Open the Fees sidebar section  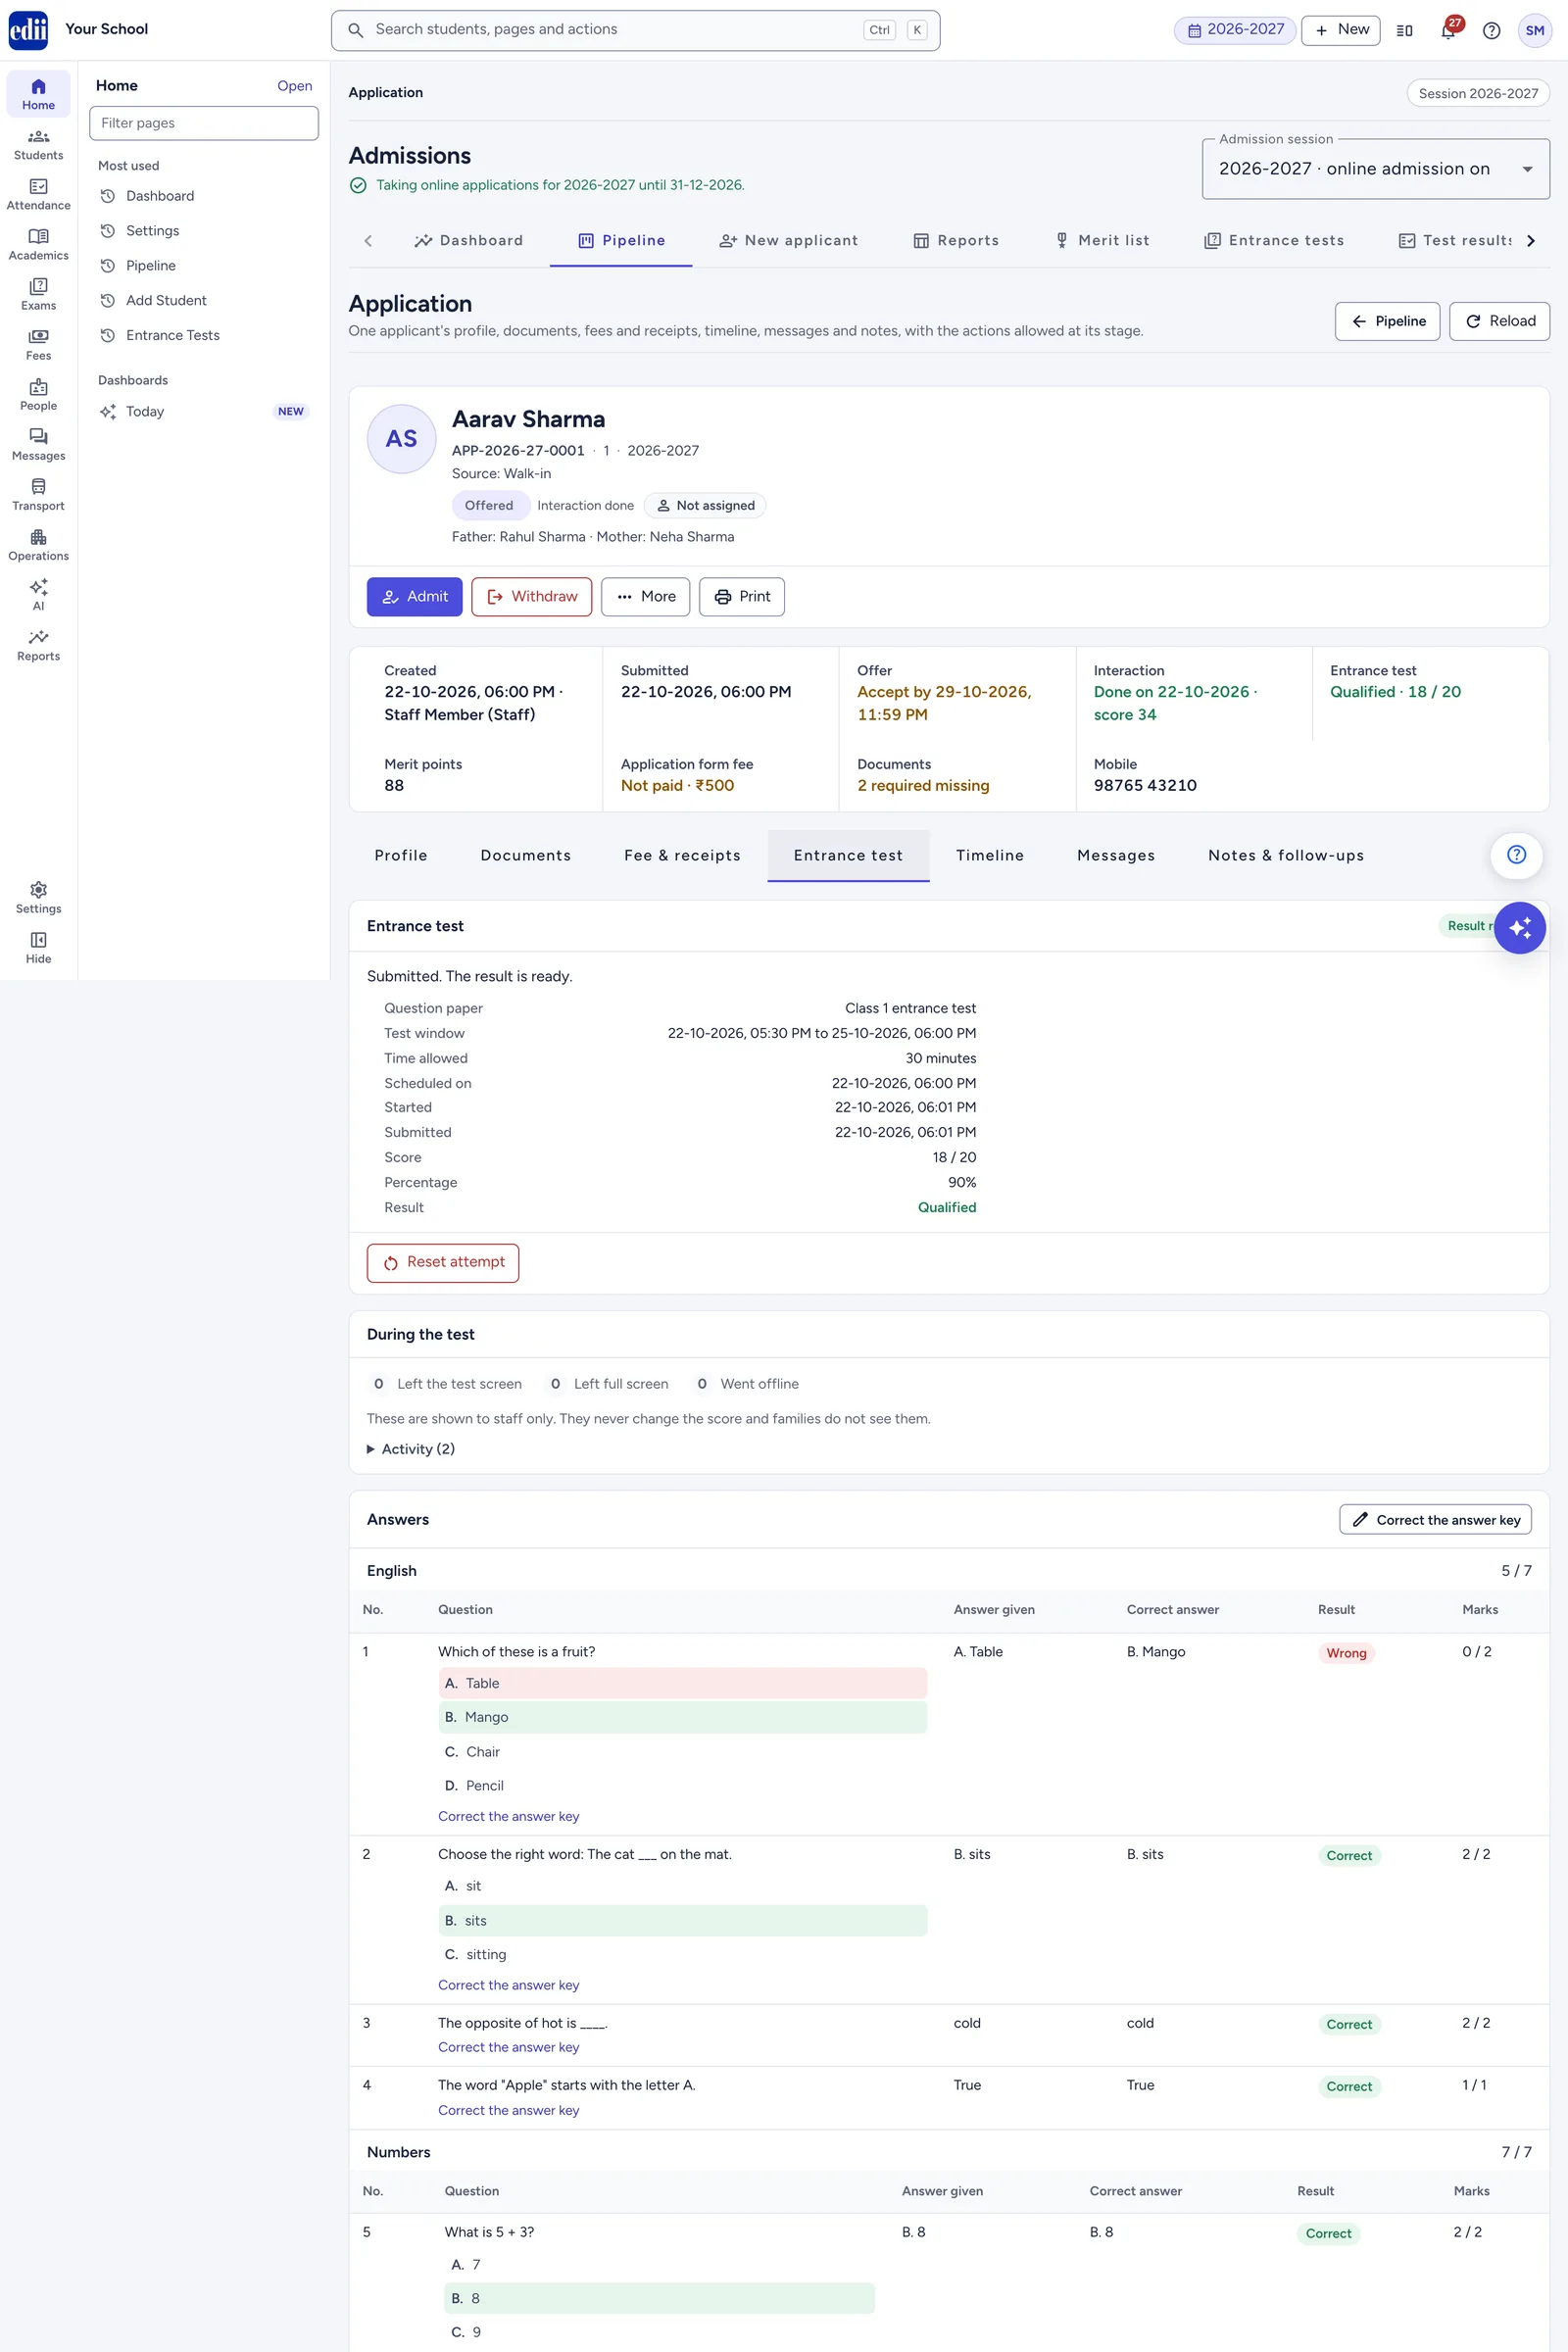click(38, 344)
